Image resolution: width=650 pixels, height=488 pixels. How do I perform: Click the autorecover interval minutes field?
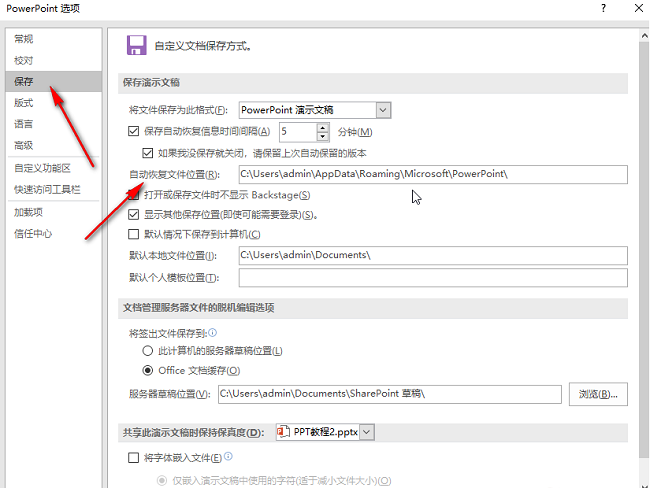(x=298, y=132)
